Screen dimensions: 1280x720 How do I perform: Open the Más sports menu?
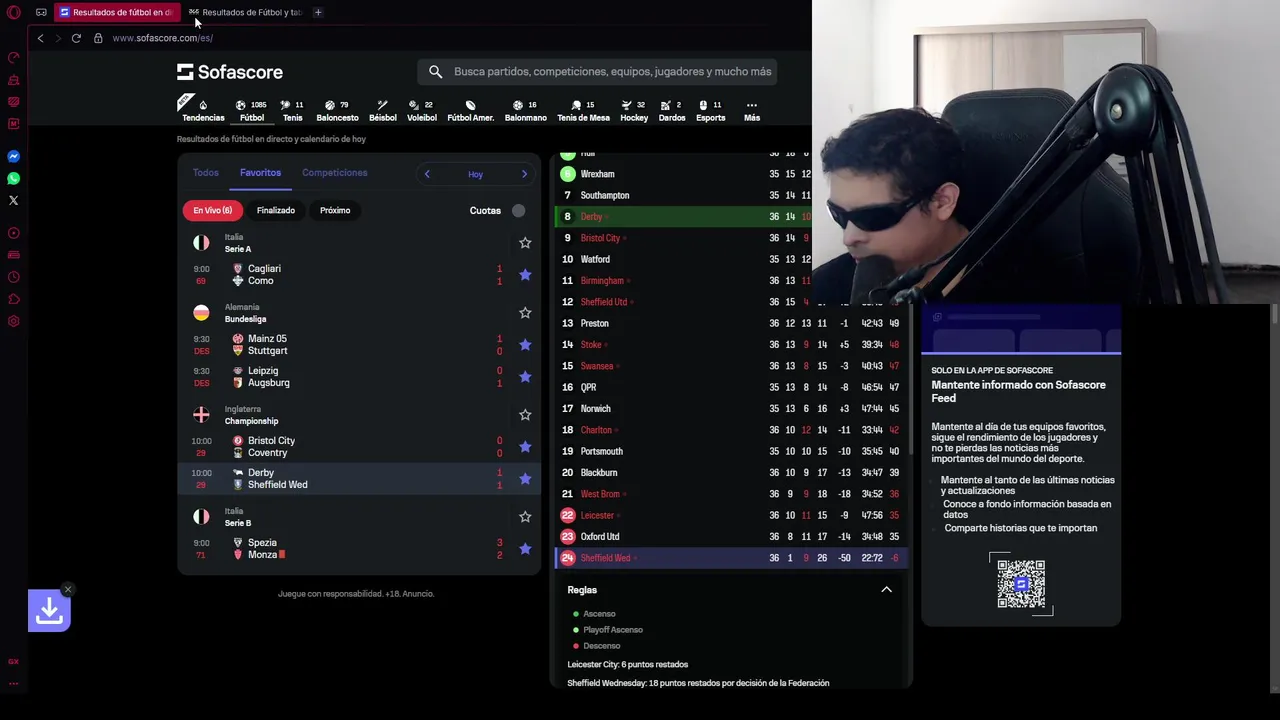752,110
